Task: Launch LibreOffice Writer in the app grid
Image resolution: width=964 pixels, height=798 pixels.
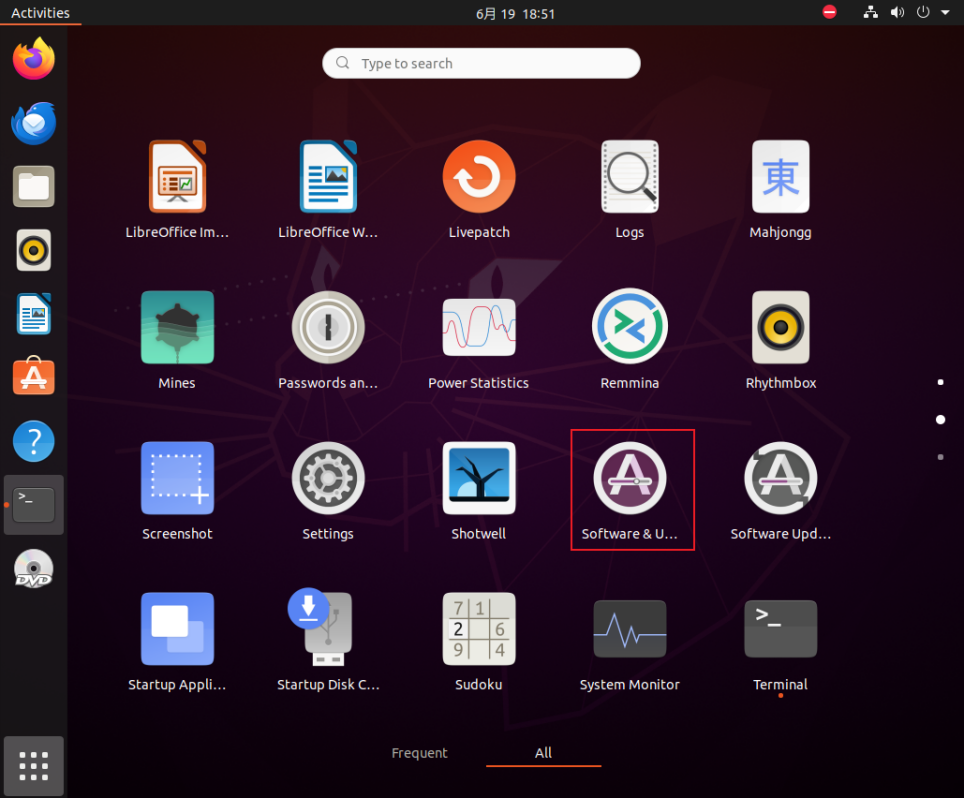Action: (x=328, y=176)
